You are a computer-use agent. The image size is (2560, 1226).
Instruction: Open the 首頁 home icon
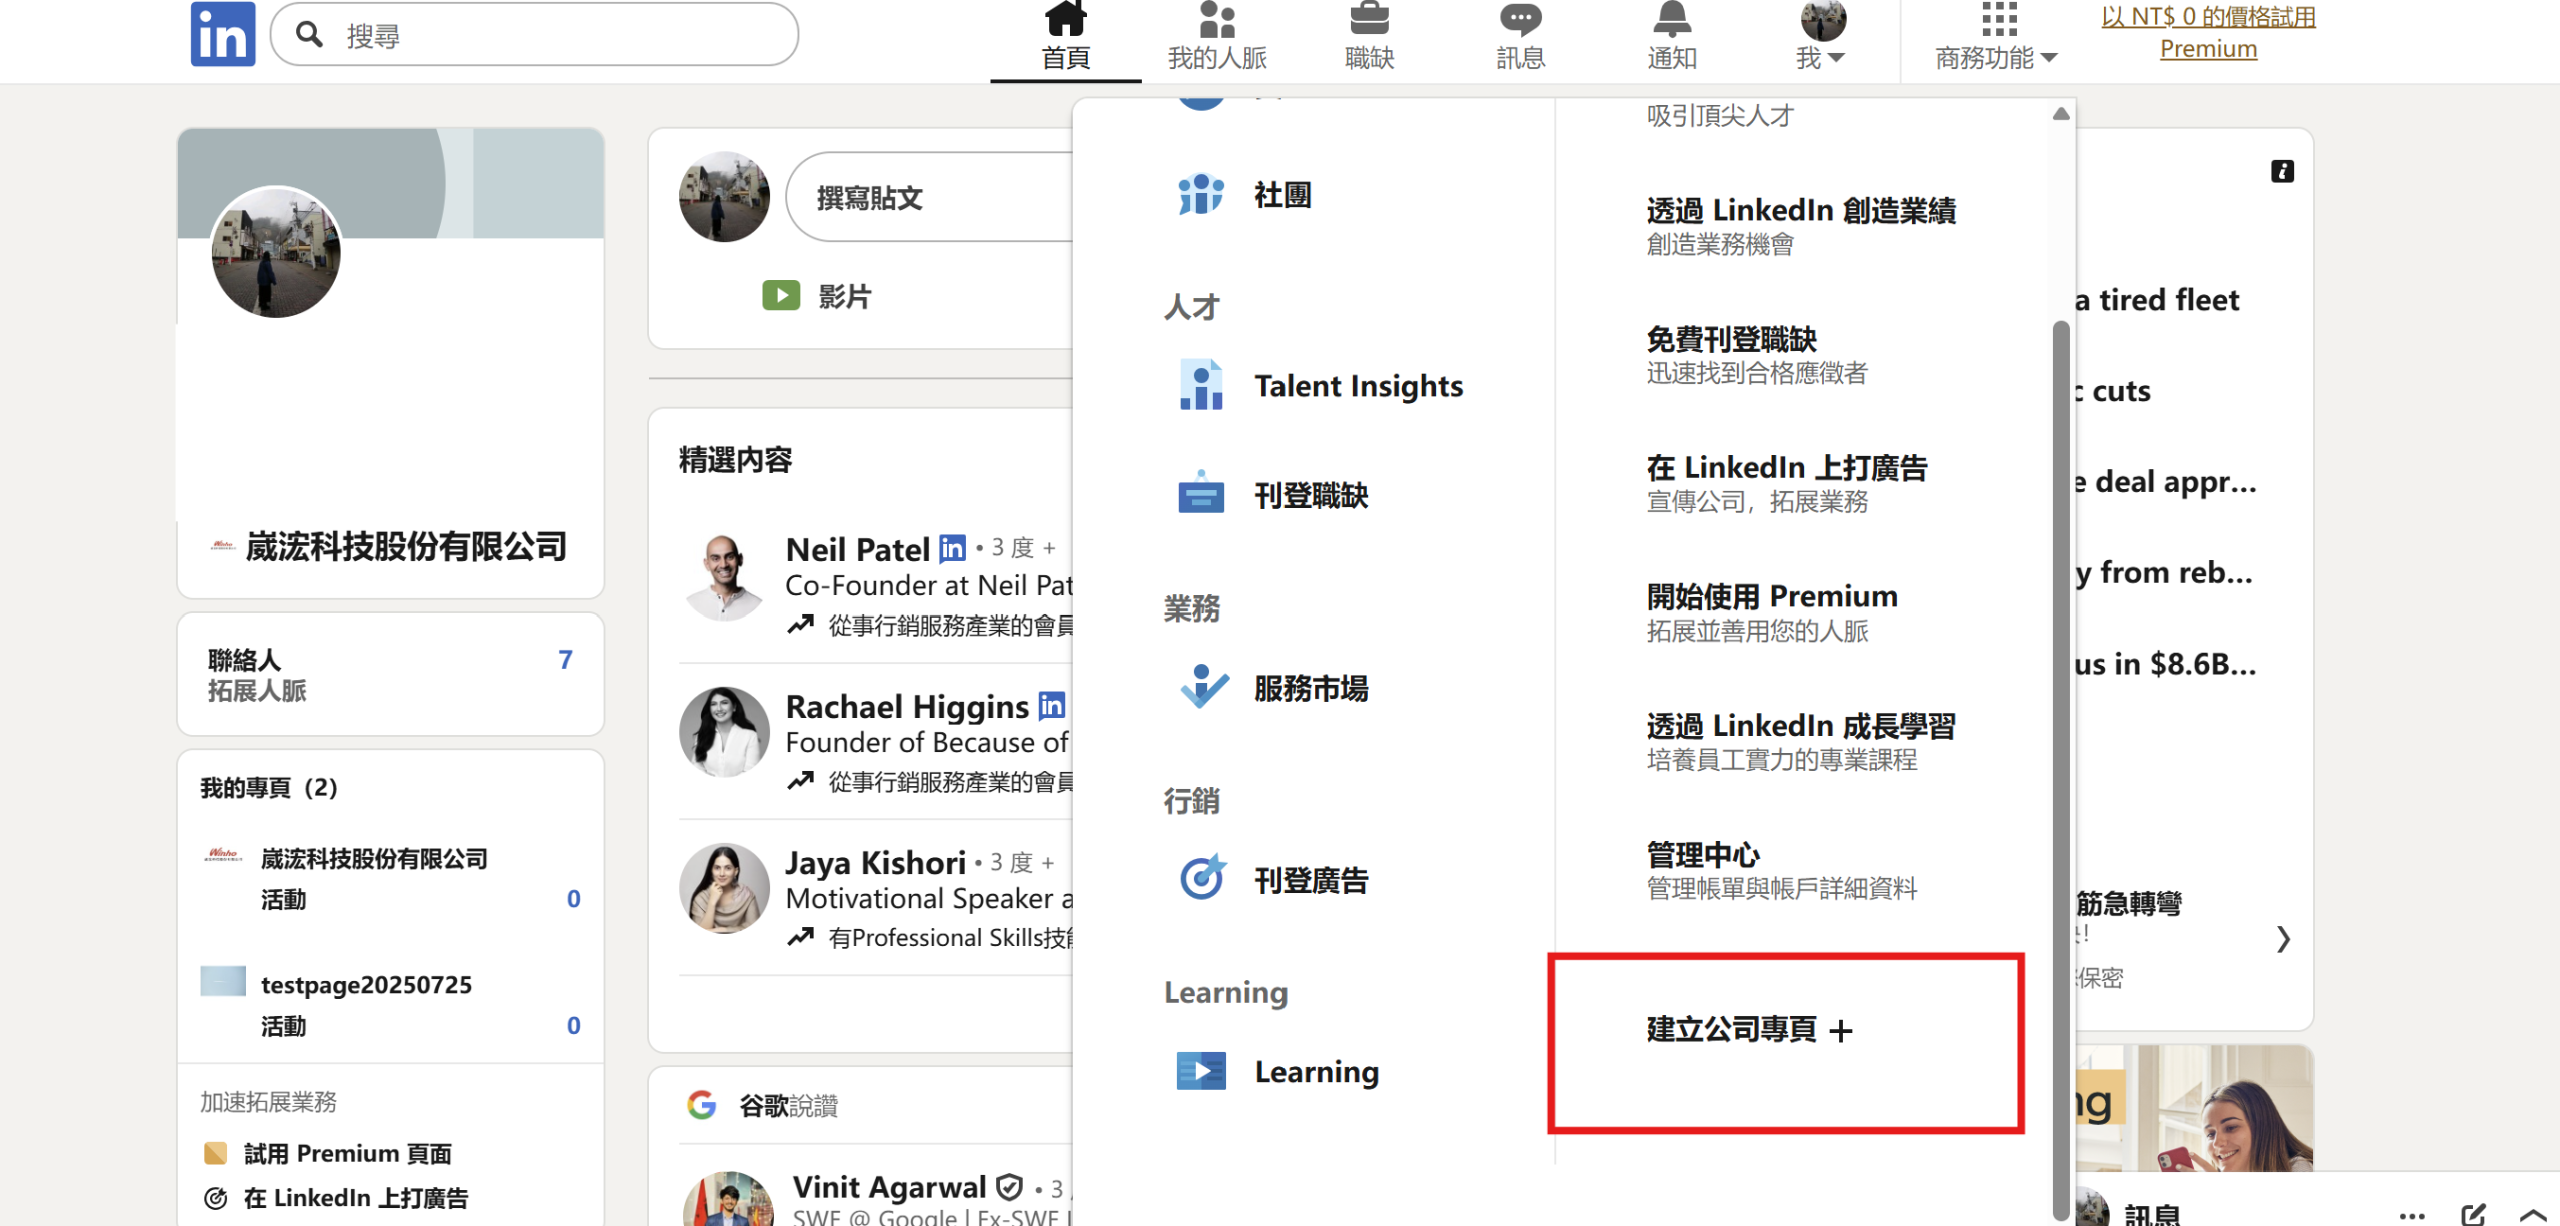pos(1065,19)
